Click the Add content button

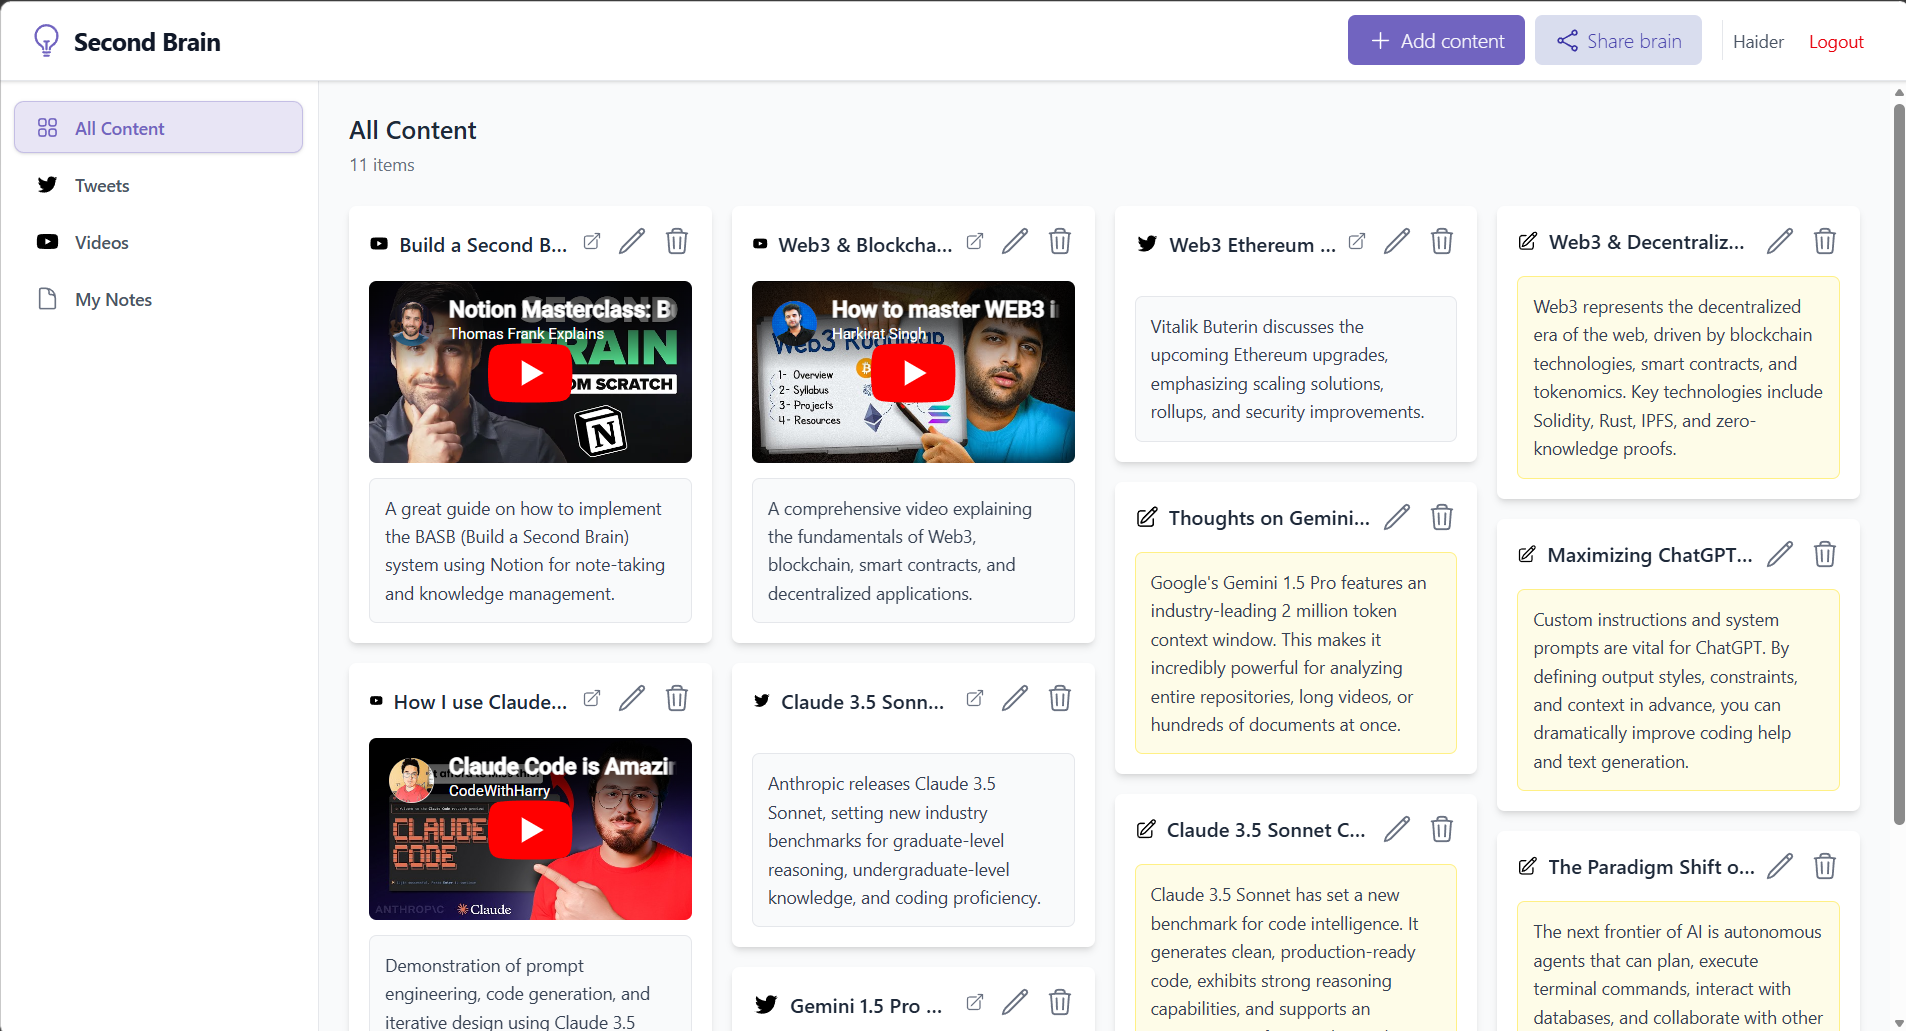(x=1436, y=40)
